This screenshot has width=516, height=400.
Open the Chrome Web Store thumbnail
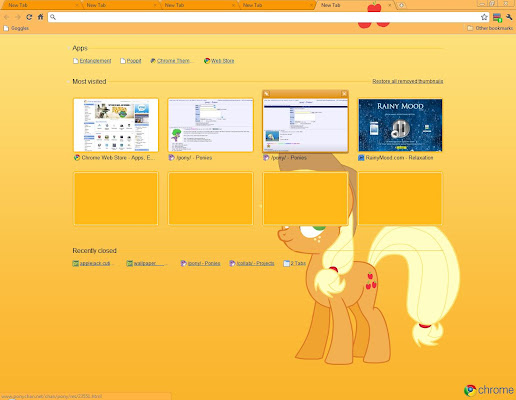116,125
